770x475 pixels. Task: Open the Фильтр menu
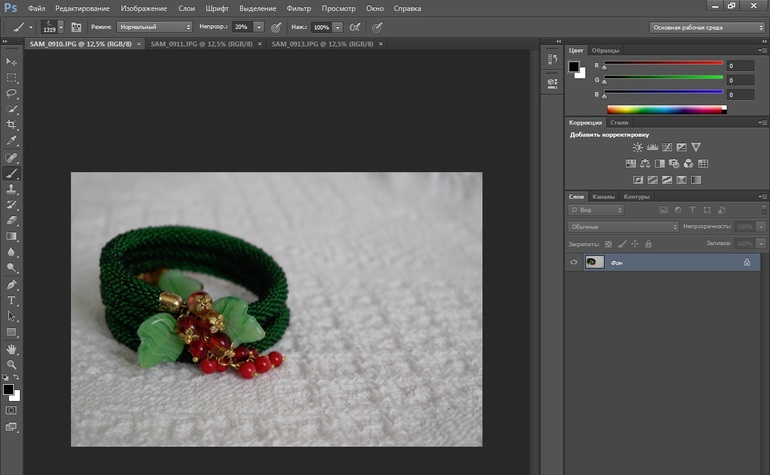pos(299,8)
